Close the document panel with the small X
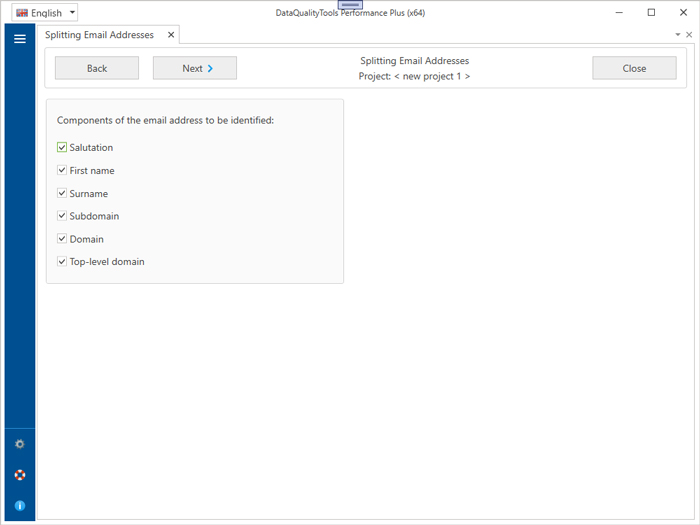 pyautogui.click(x=689, y=34)
